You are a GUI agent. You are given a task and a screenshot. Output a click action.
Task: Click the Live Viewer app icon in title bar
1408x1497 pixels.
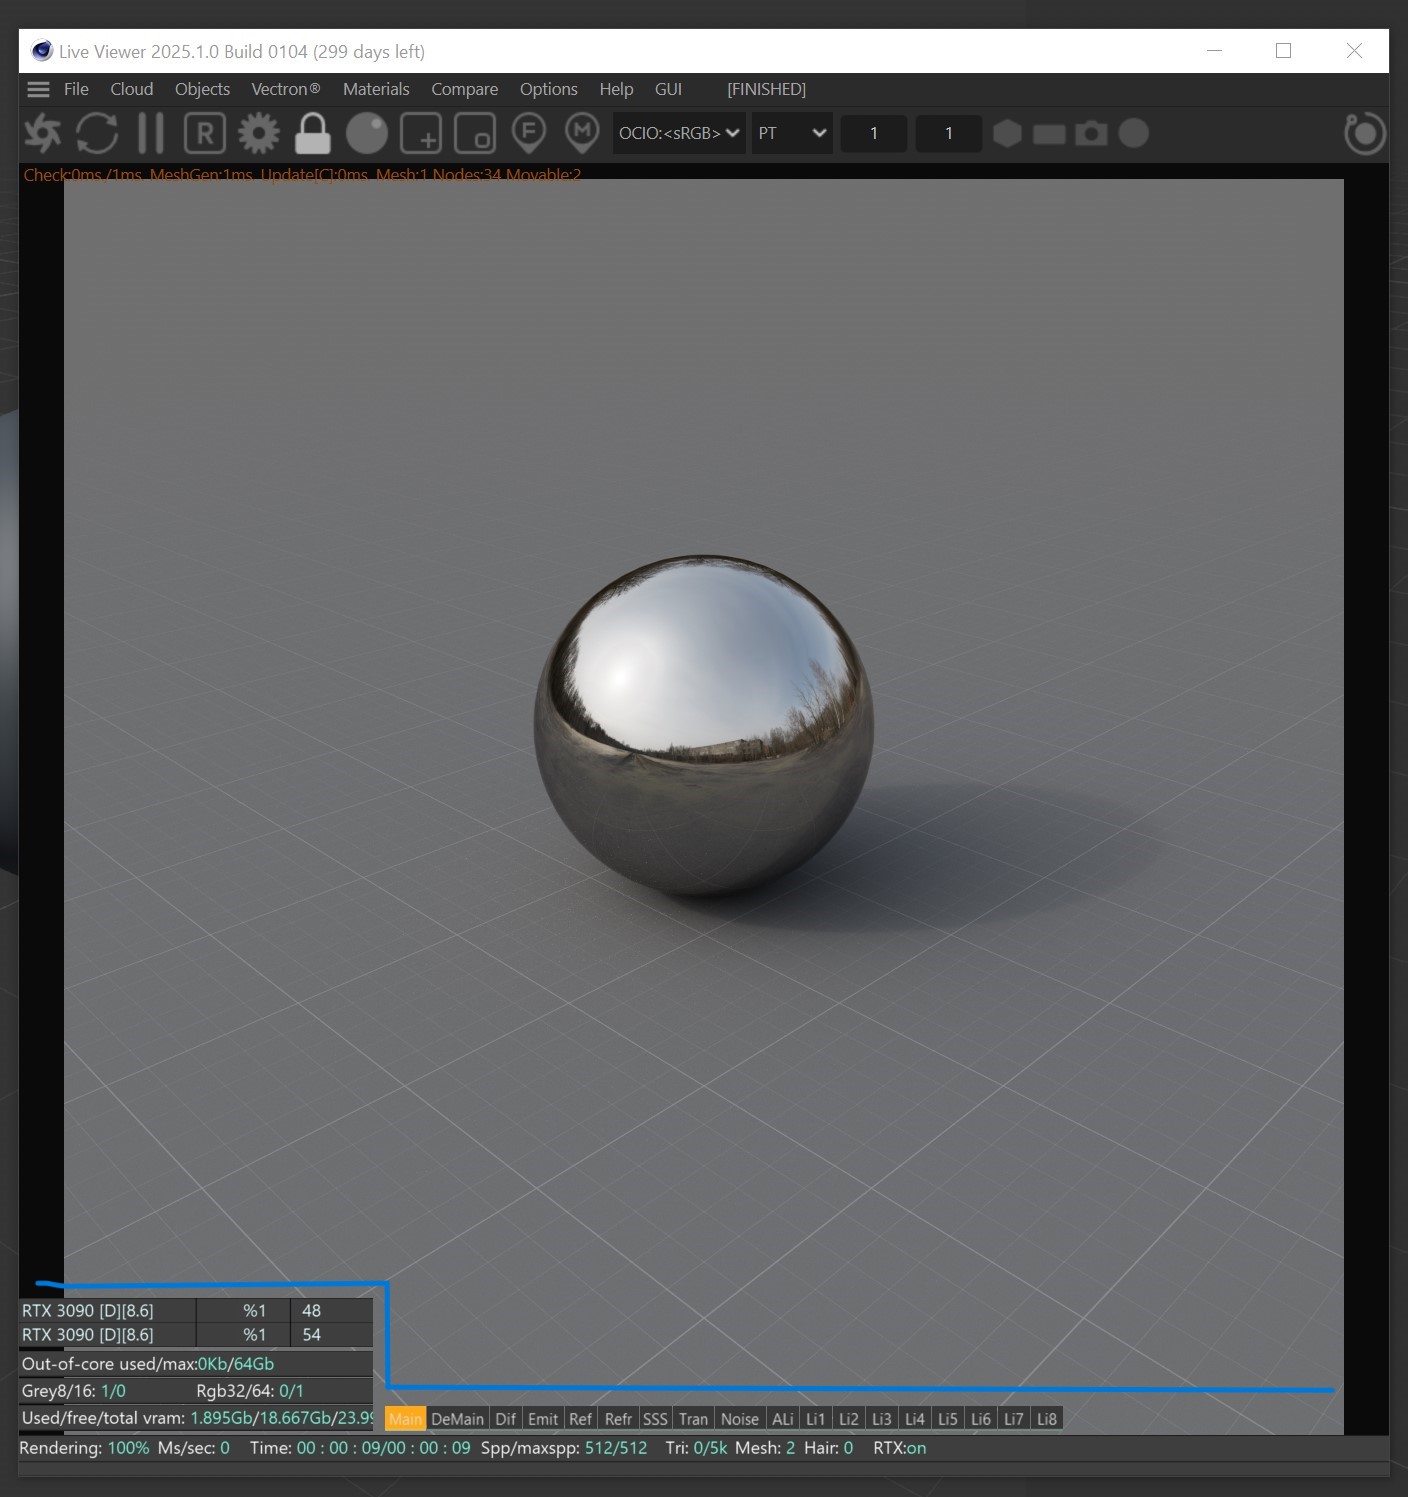click(42, 51)
